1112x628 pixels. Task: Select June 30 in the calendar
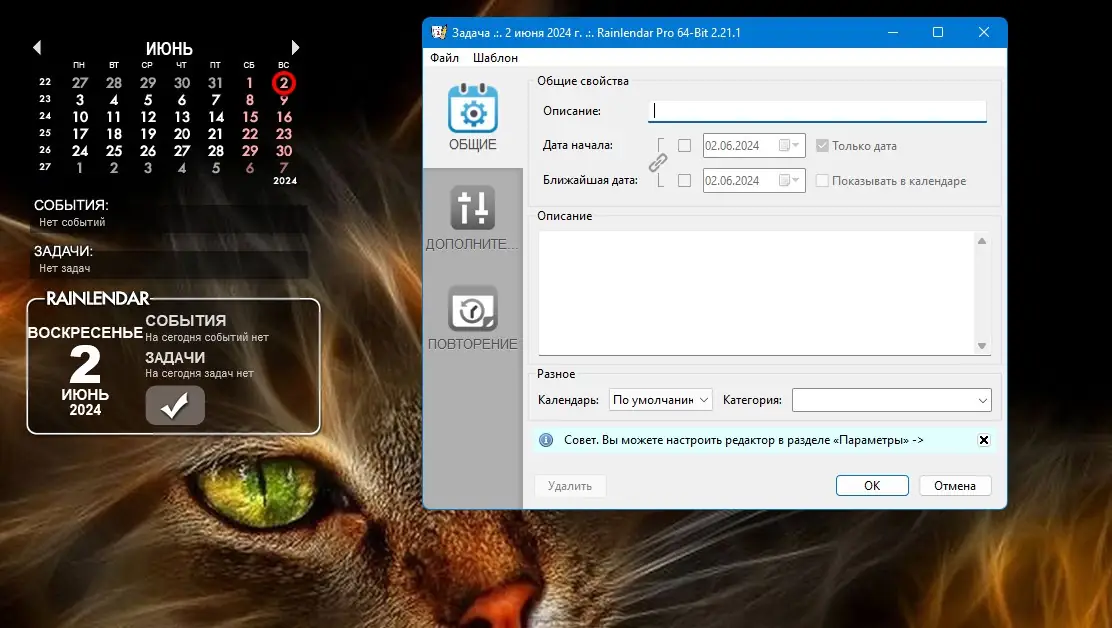284,151
